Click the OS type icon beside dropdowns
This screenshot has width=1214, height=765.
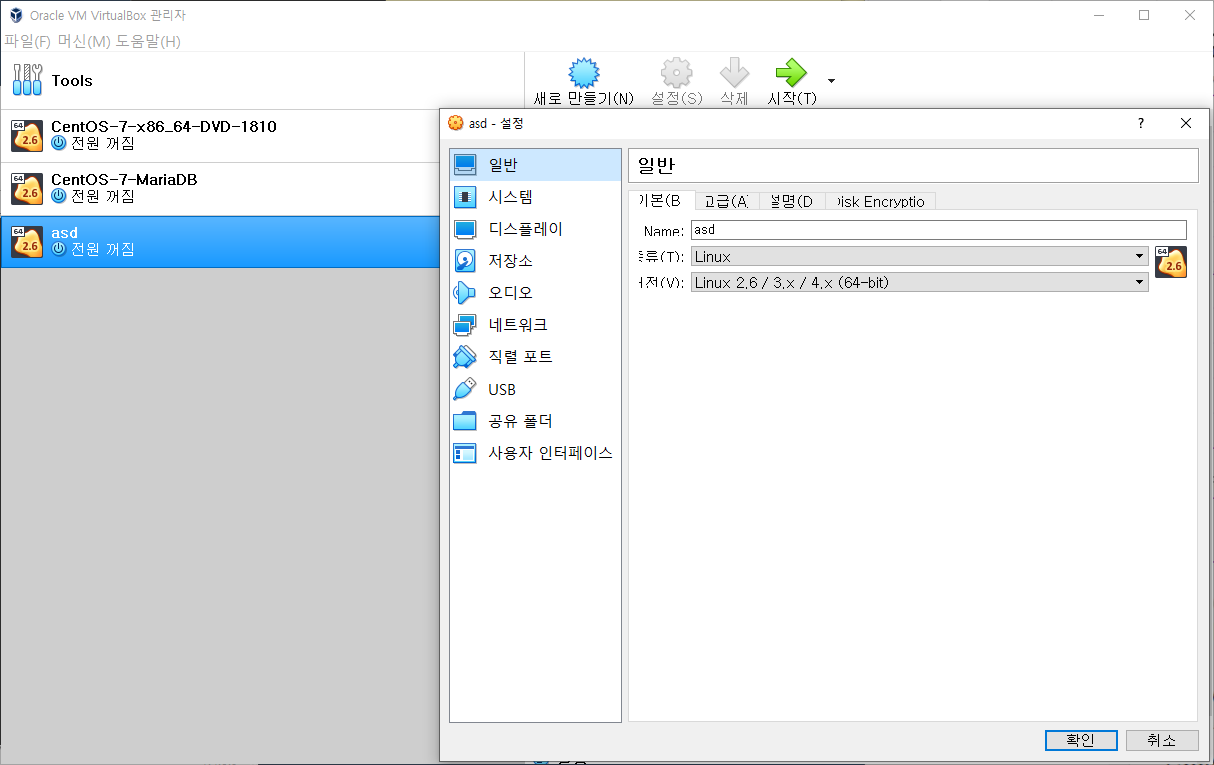click(1171, 261)
